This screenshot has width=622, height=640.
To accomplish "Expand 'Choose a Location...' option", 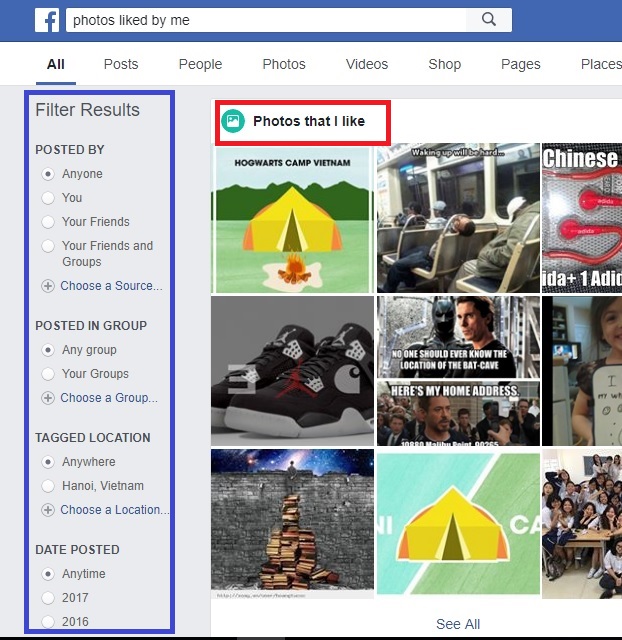I will pos(114,510).
